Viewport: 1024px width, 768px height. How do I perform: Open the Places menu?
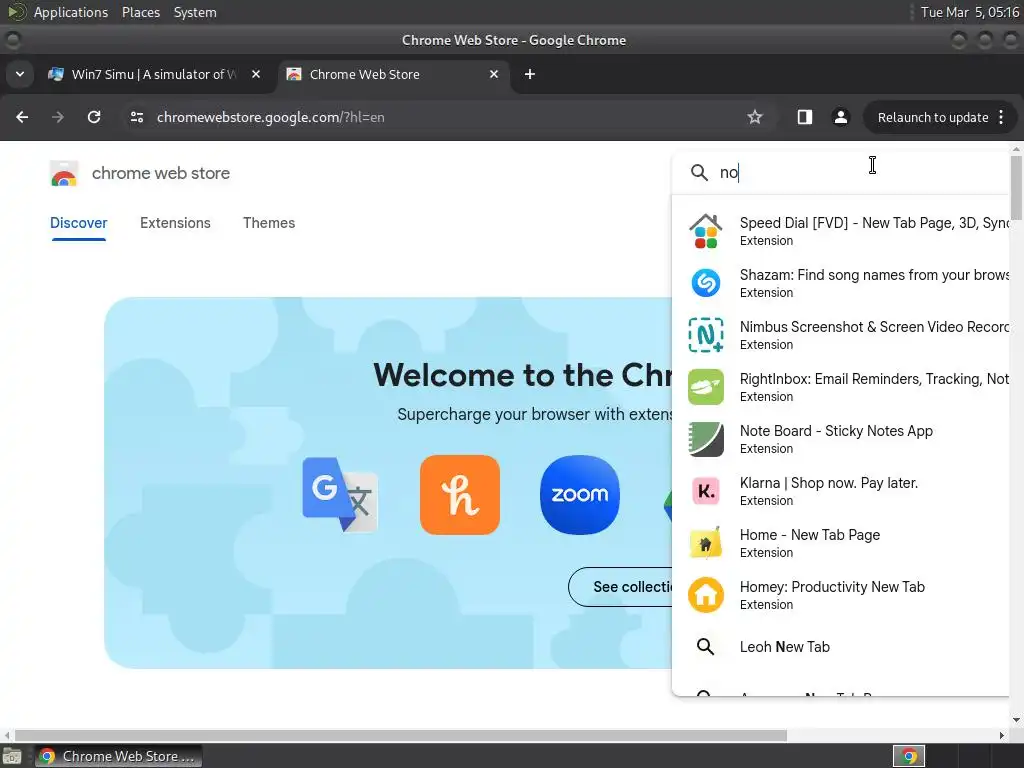141,12
